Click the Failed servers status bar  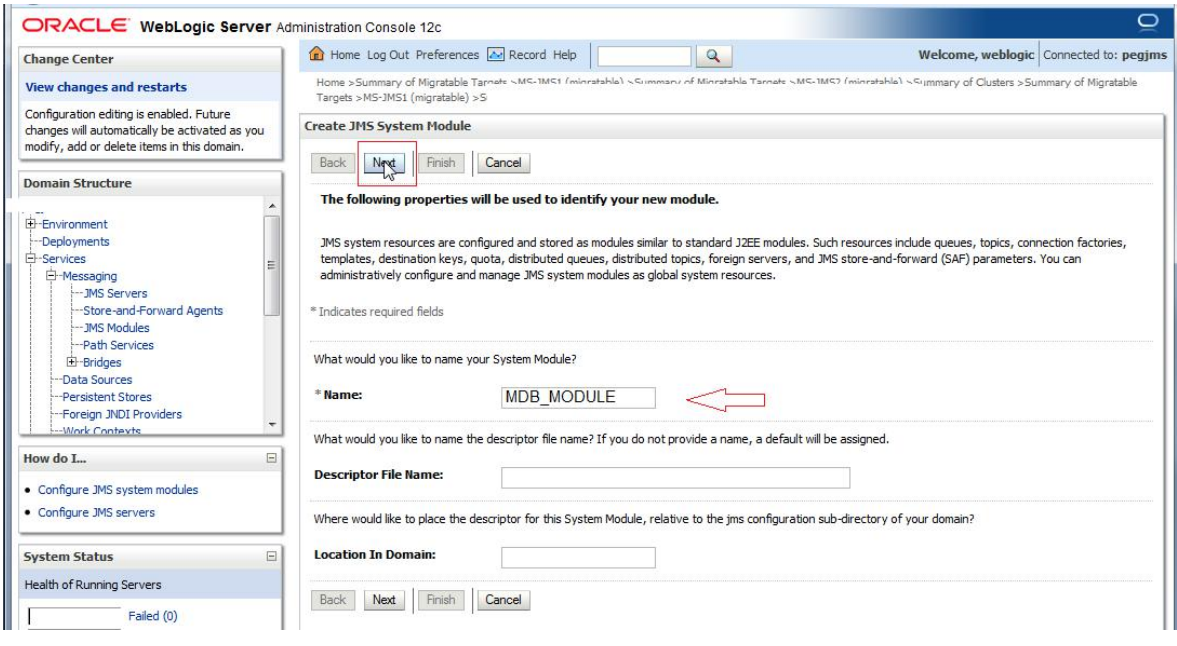click(74, 616)
